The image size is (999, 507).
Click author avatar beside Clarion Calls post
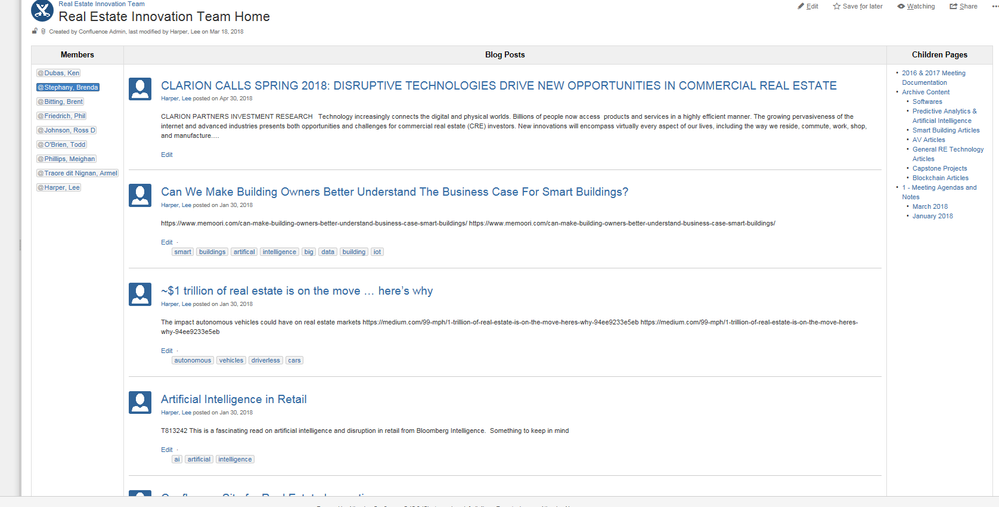140,89
